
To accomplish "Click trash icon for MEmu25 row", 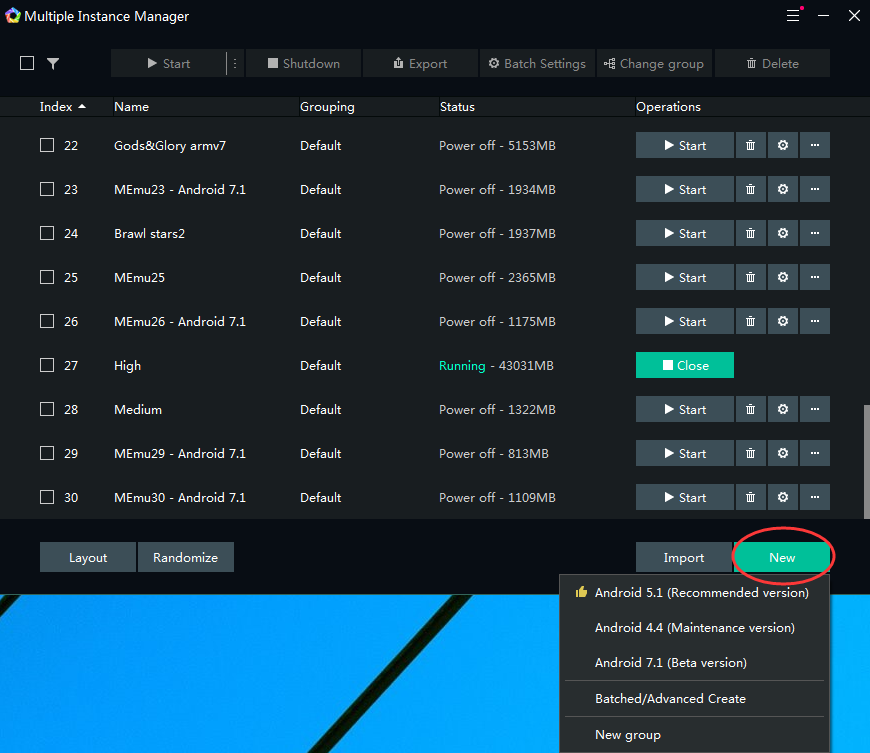I will pos(750,278).
